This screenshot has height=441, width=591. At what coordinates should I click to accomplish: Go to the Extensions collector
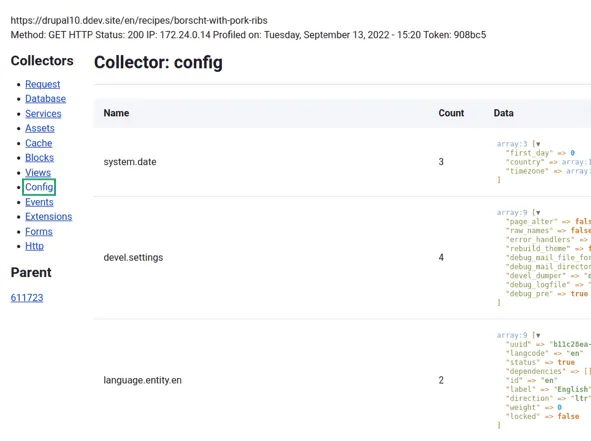click(x=49, y=217)
